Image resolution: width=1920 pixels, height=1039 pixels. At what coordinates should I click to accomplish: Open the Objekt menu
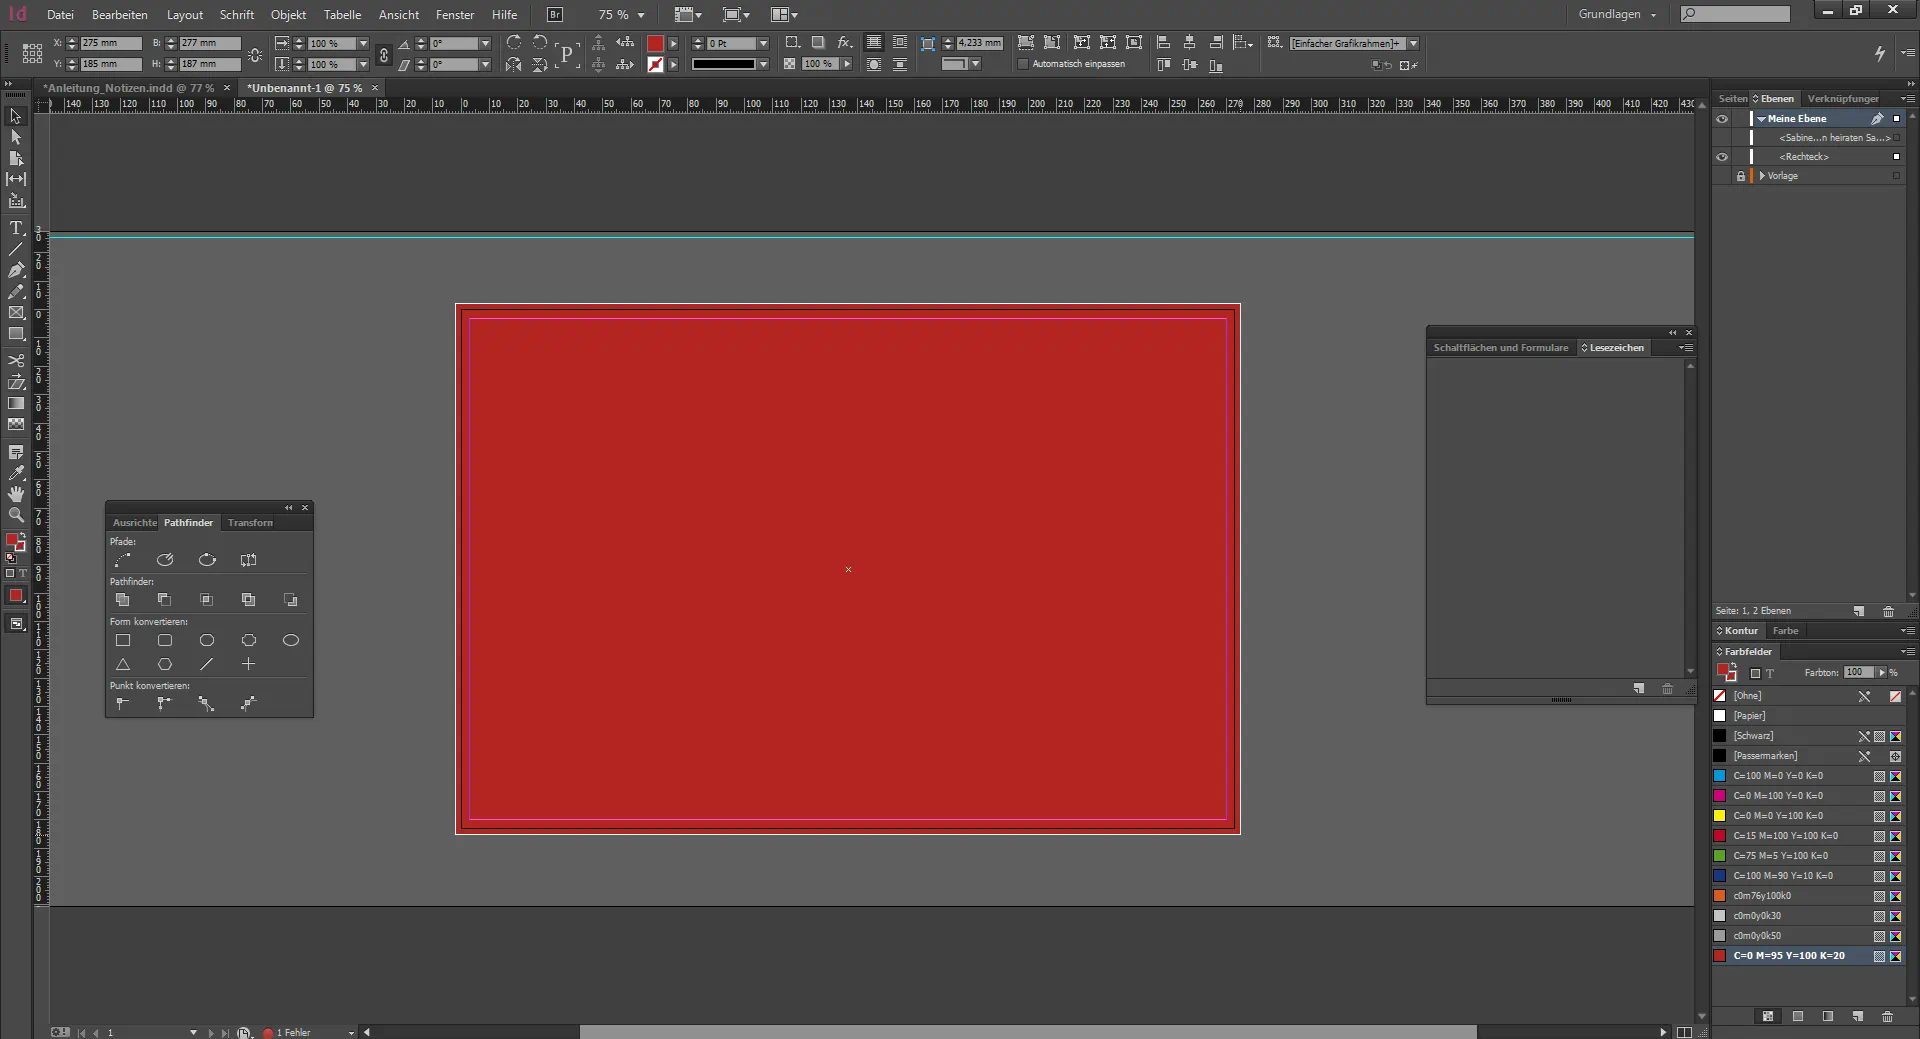point(288,15)
